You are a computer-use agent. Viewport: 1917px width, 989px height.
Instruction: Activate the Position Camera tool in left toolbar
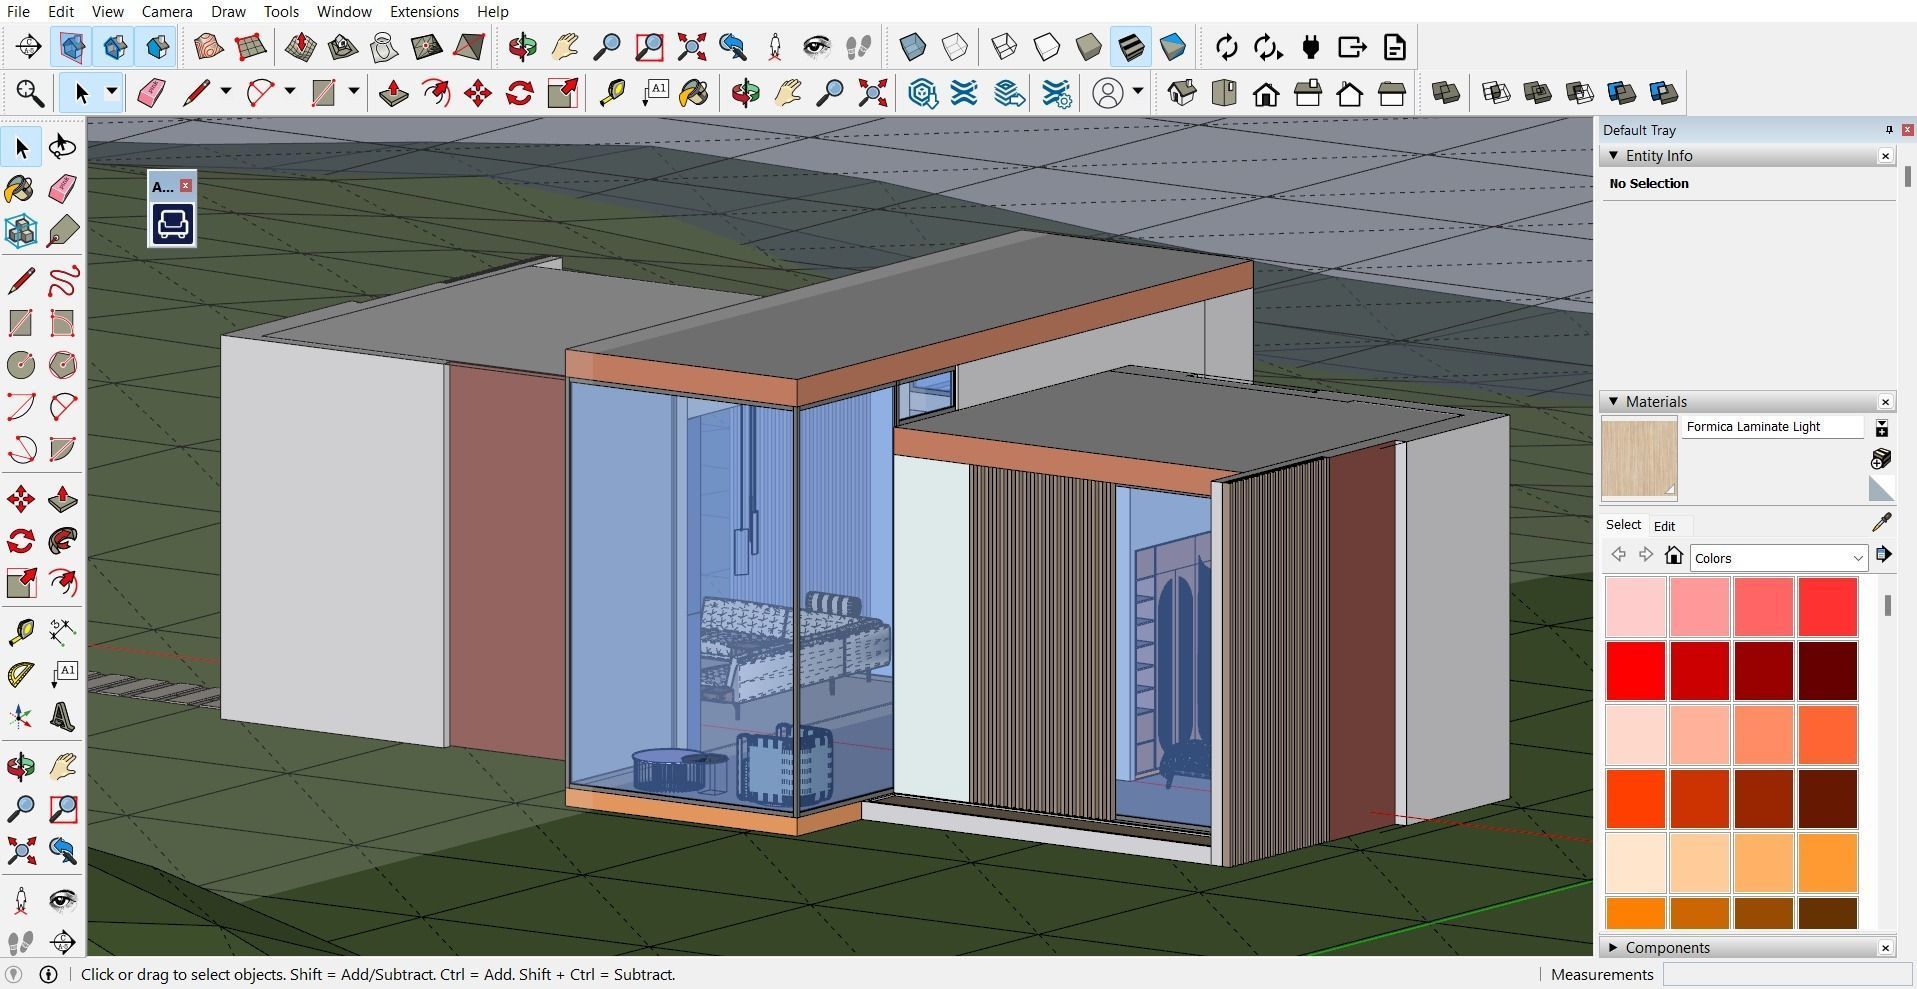click(20, 901)
